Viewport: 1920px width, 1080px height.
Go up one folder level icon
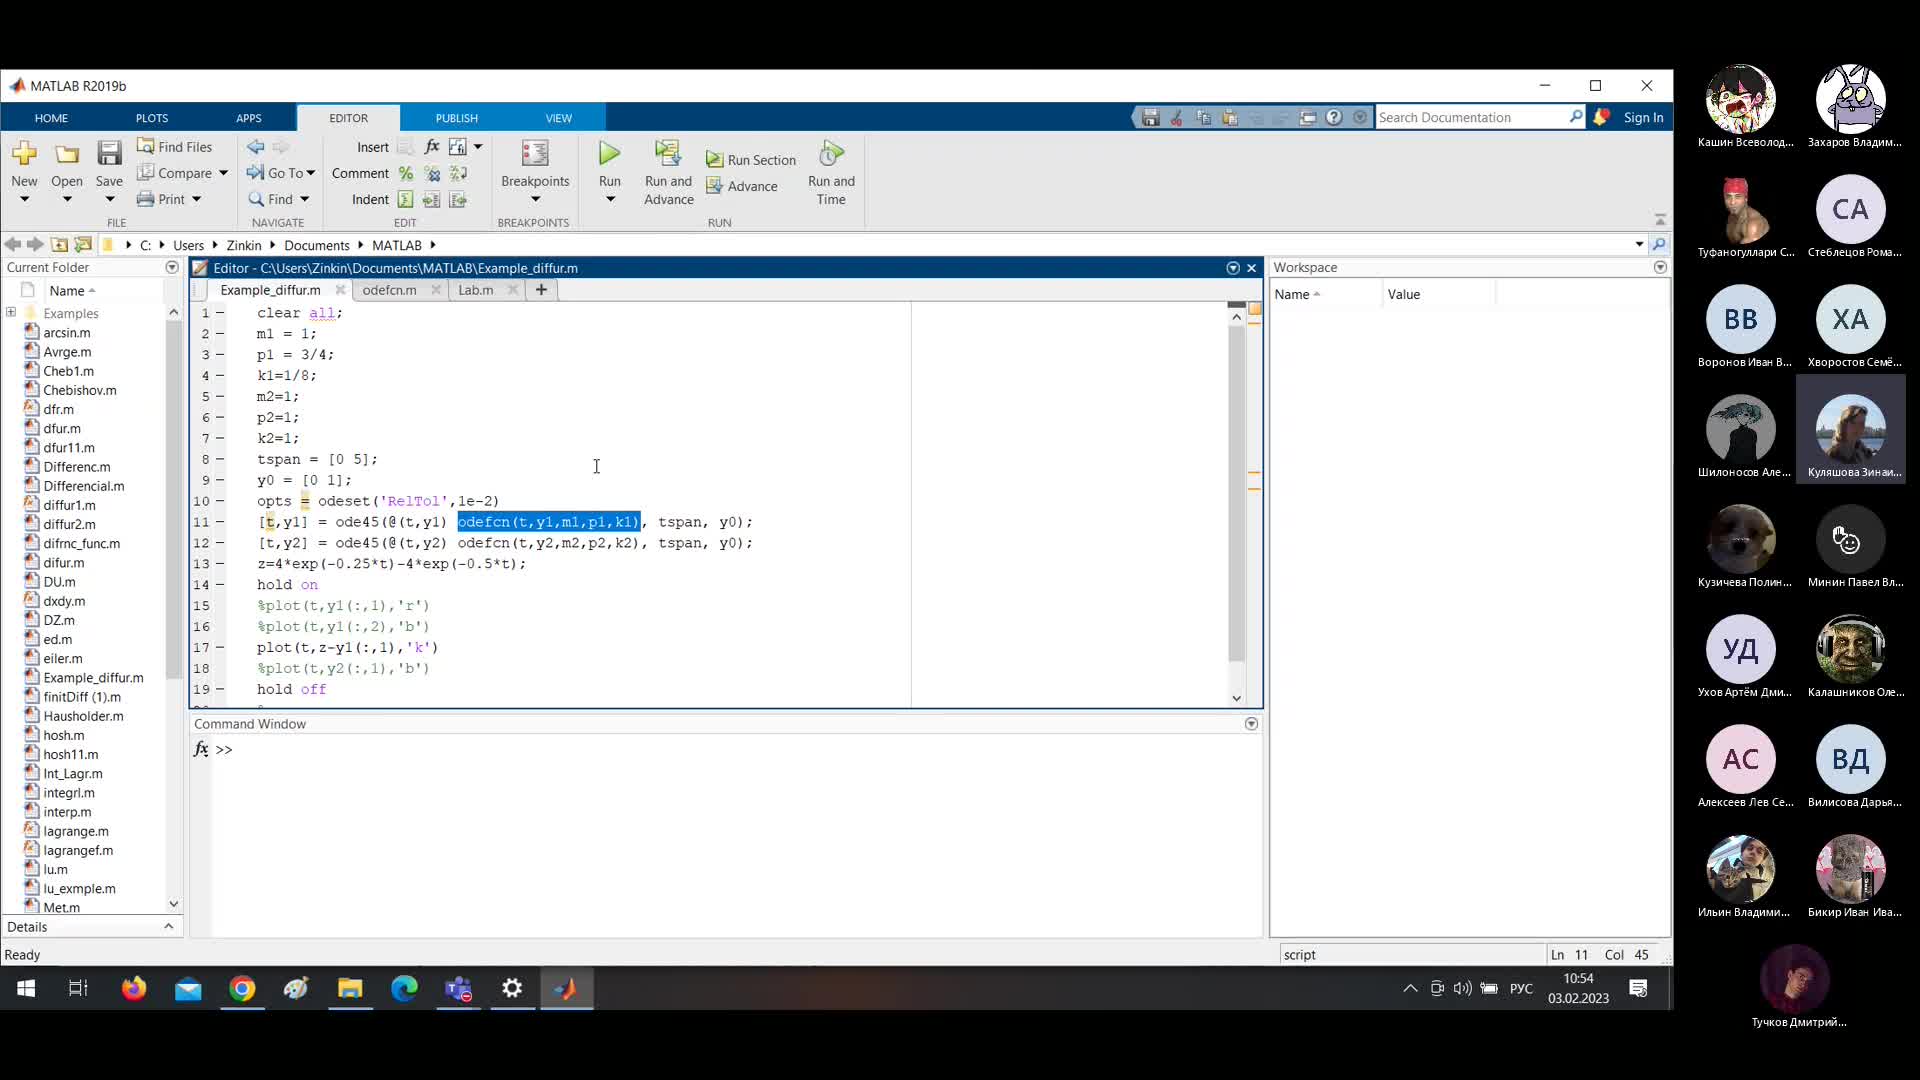point(60,245)
